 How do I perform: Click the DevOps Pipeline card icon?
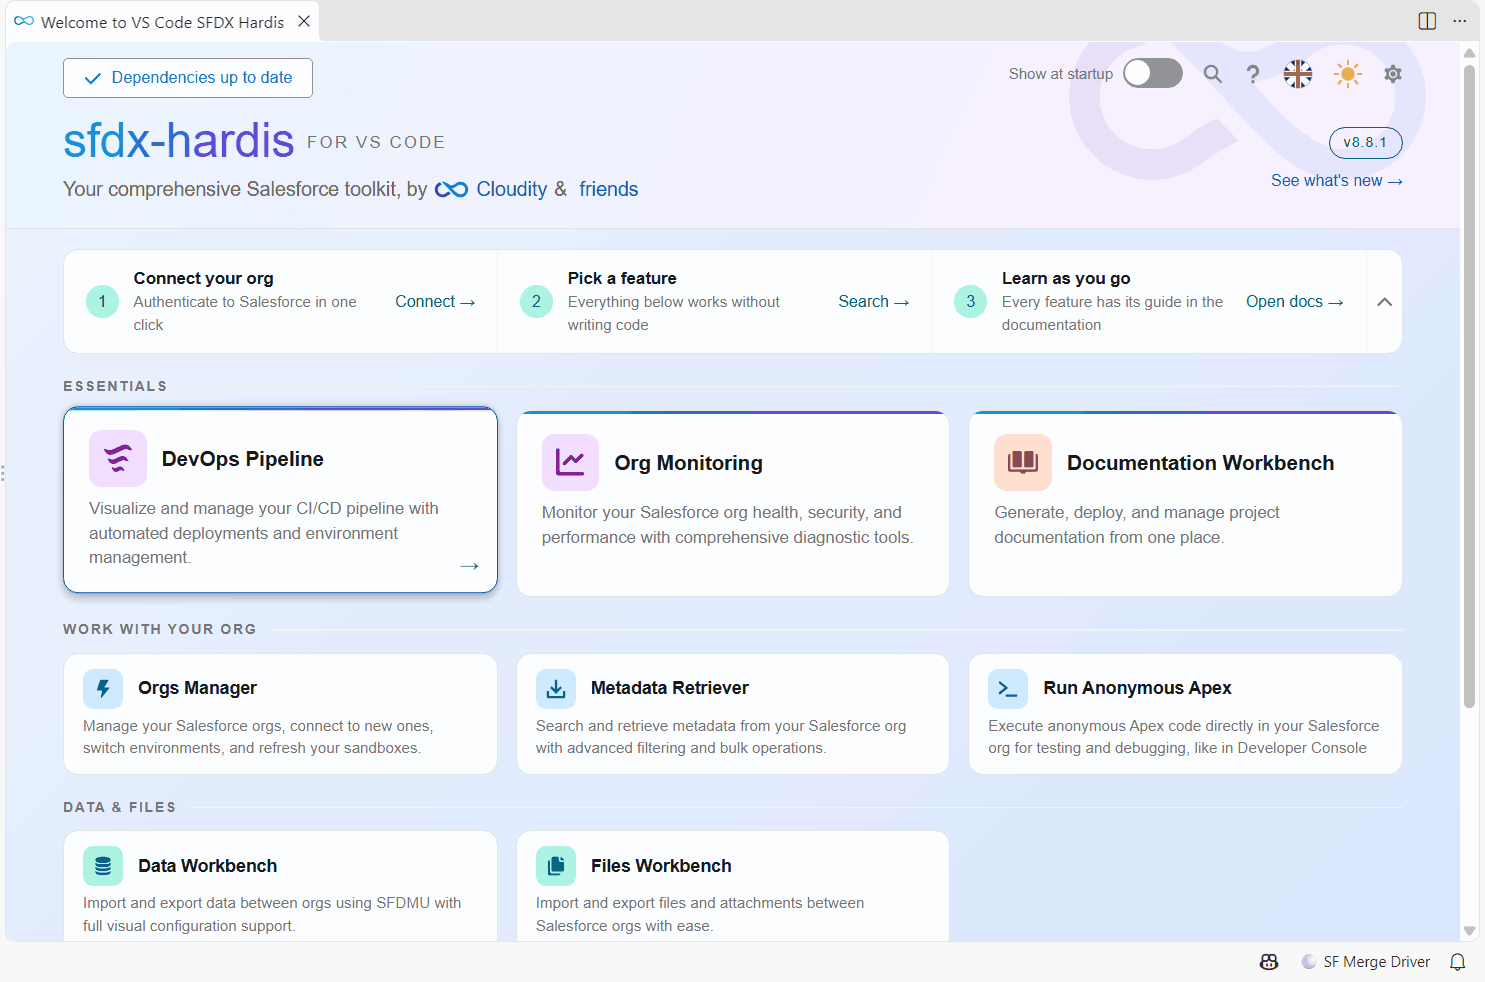(x=118, y=459)
